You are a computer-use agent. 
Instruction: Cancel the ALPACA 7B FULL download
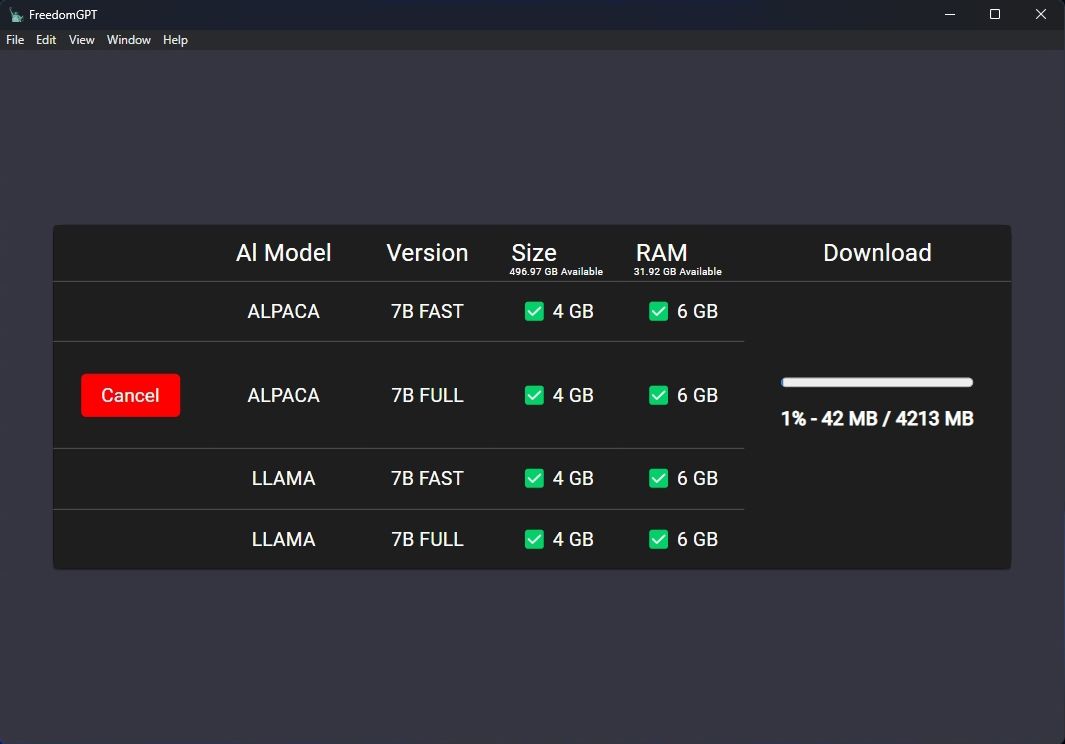(130, 395)
